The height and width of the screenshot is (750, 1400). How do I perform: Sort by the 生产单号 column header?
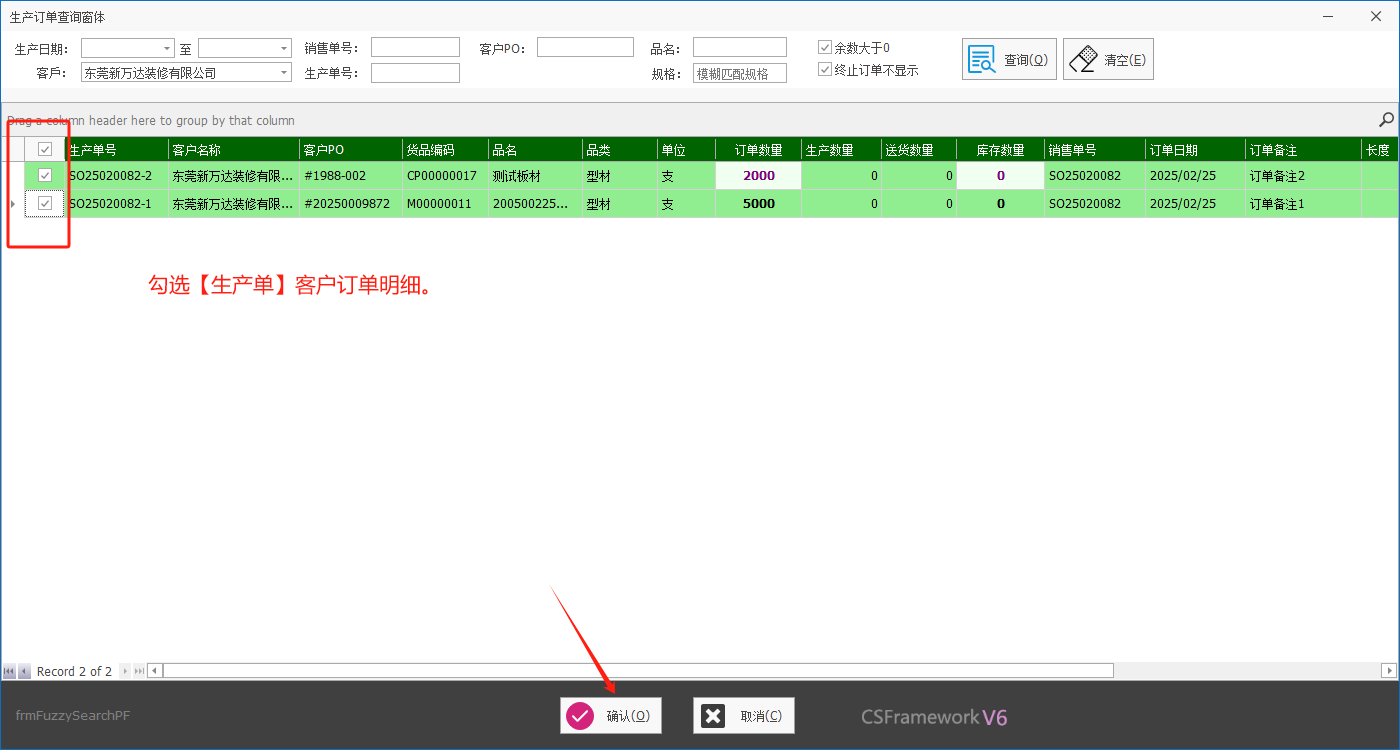[117, 150]
